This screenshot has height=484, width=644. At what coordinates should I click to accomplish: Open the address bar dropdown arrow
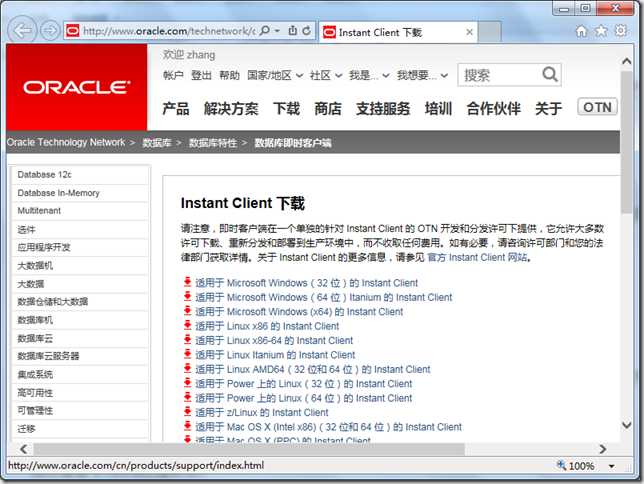pos(278,31)
